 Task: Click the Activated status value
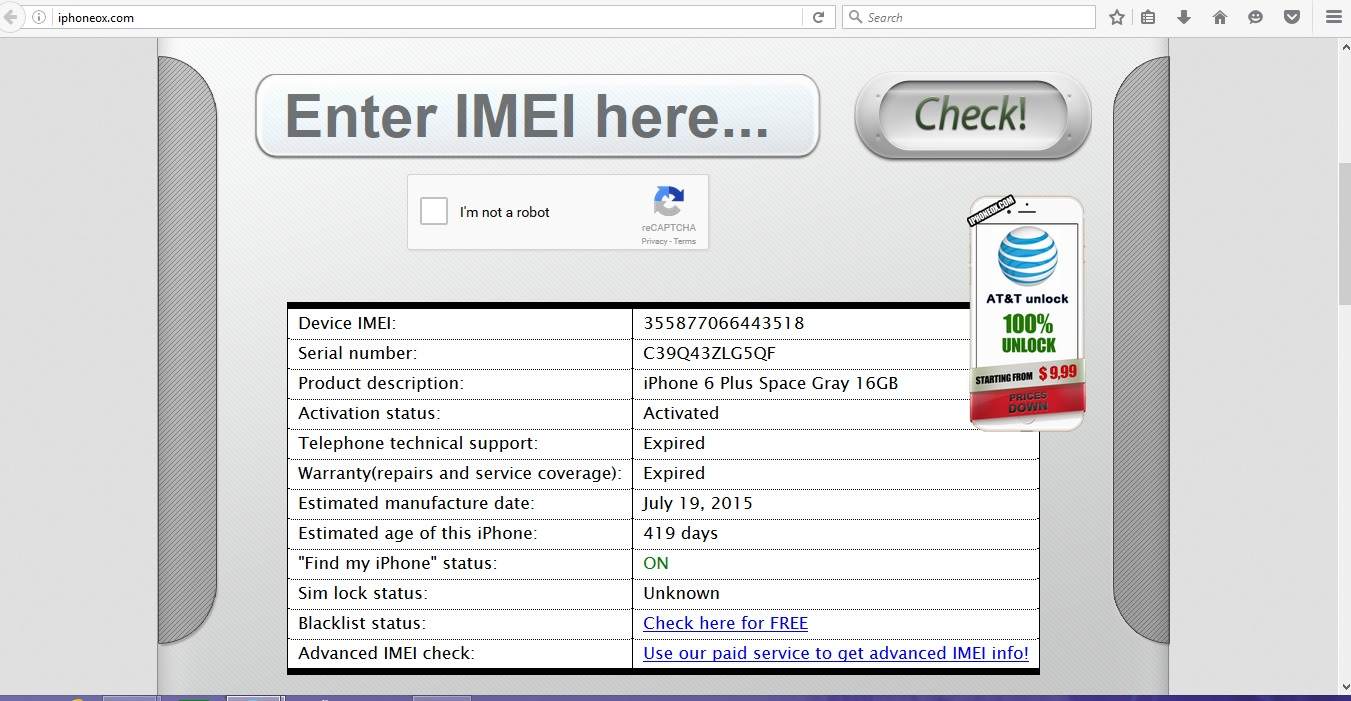(x=681, y=413)
